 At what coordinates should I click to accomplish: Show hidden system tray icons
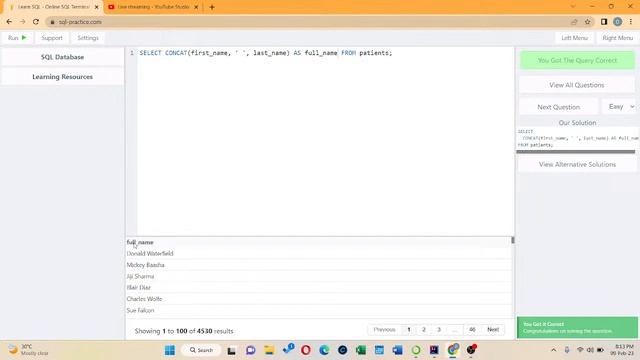point(553,350)
